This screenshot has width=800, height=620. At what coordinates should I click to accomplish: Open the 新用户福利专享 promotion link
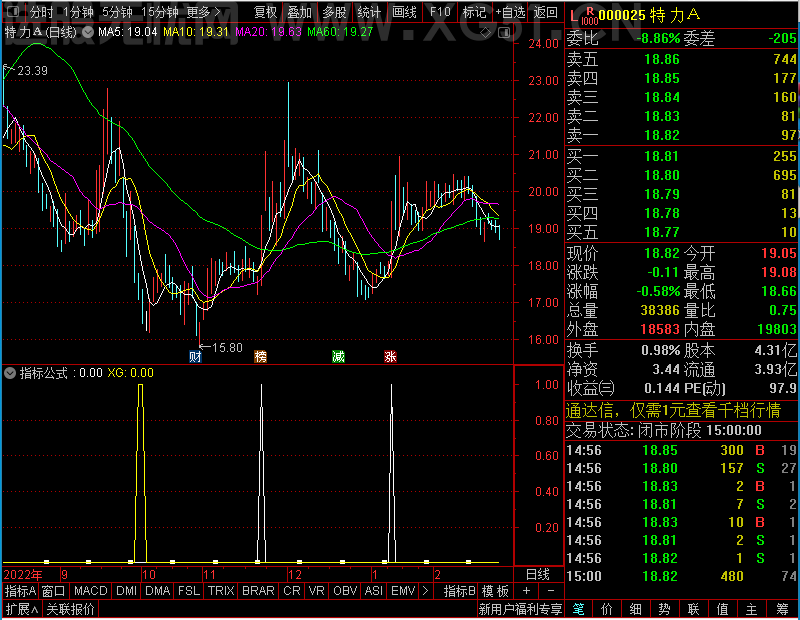tap(520, 609)
